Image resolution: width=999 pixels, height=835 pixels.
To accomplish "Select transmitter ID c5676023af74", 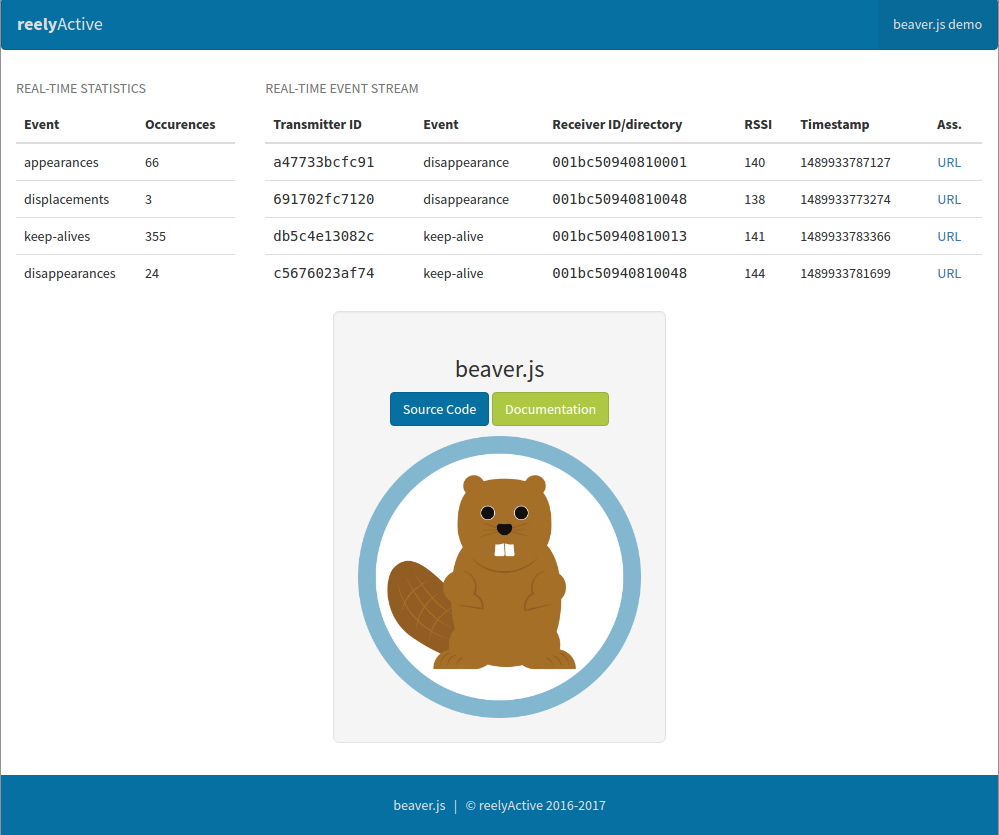I will (324, 273).
